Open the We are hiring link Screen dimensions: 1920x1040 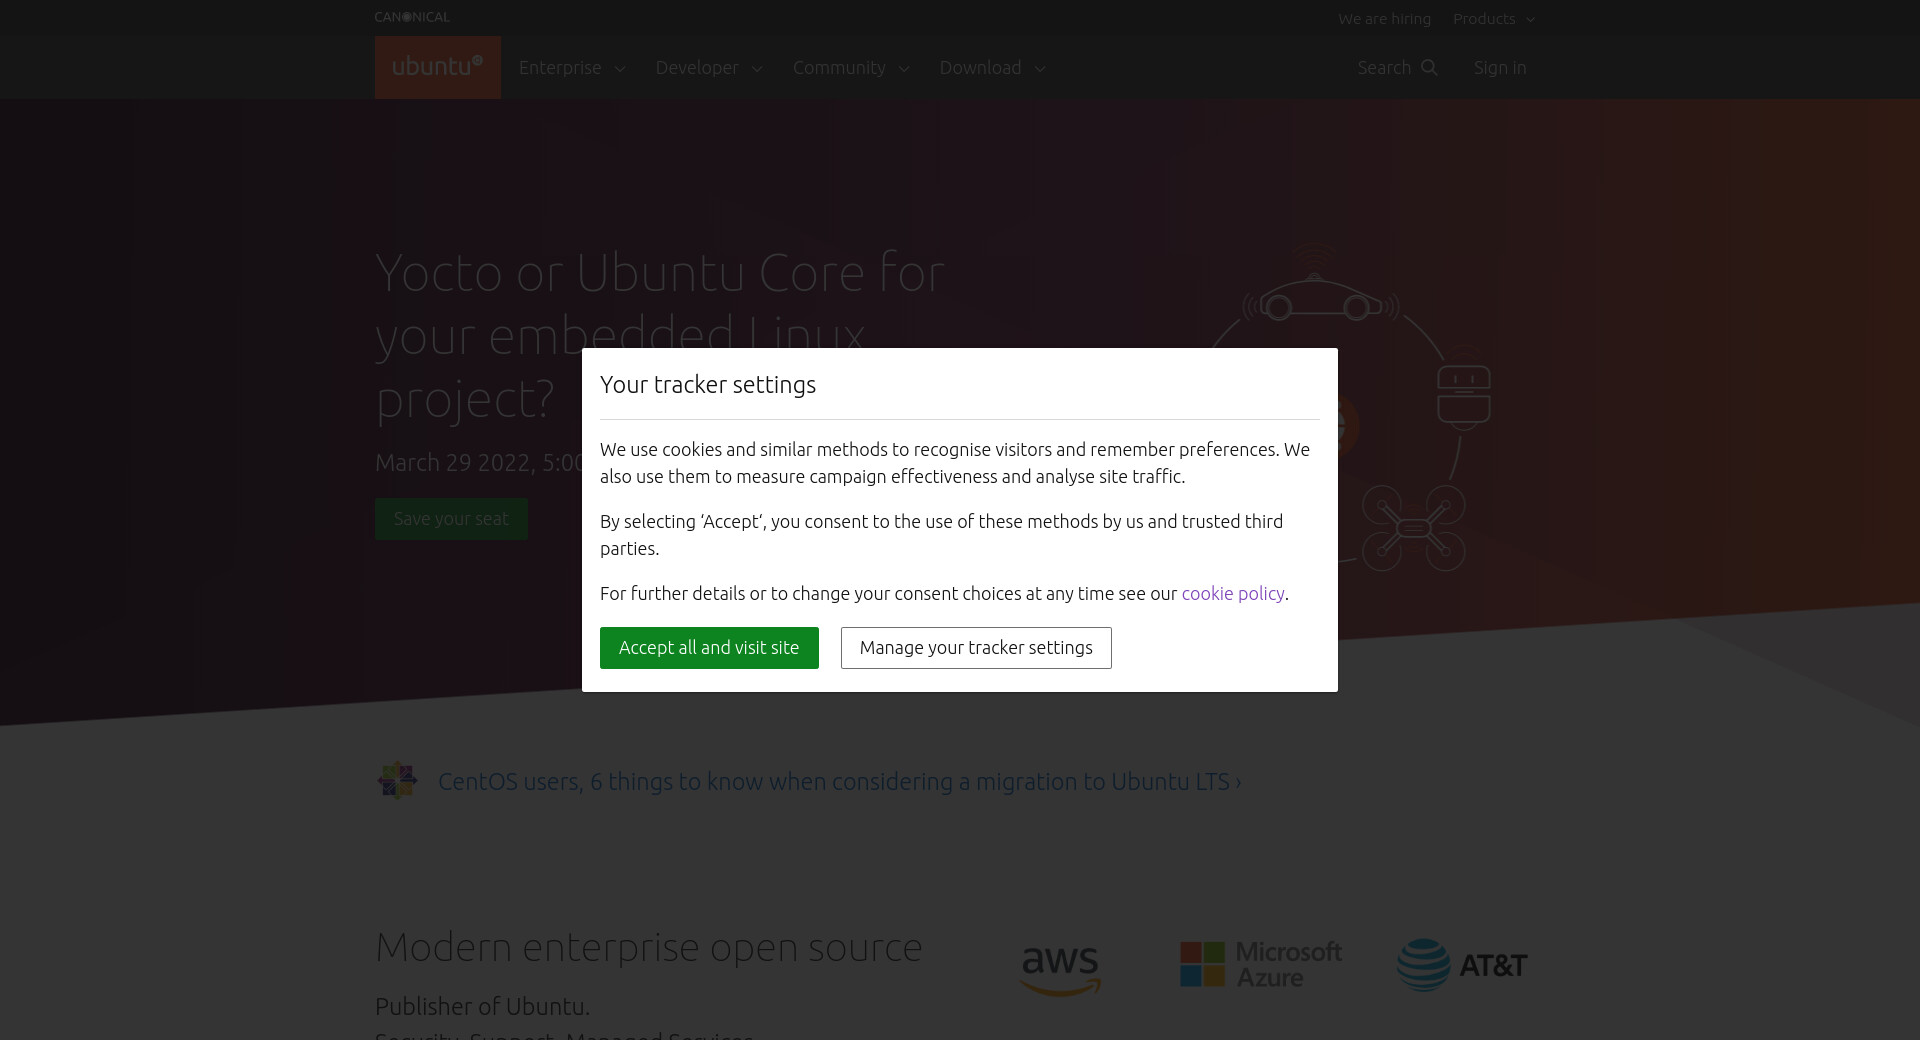click(1384, 19)
